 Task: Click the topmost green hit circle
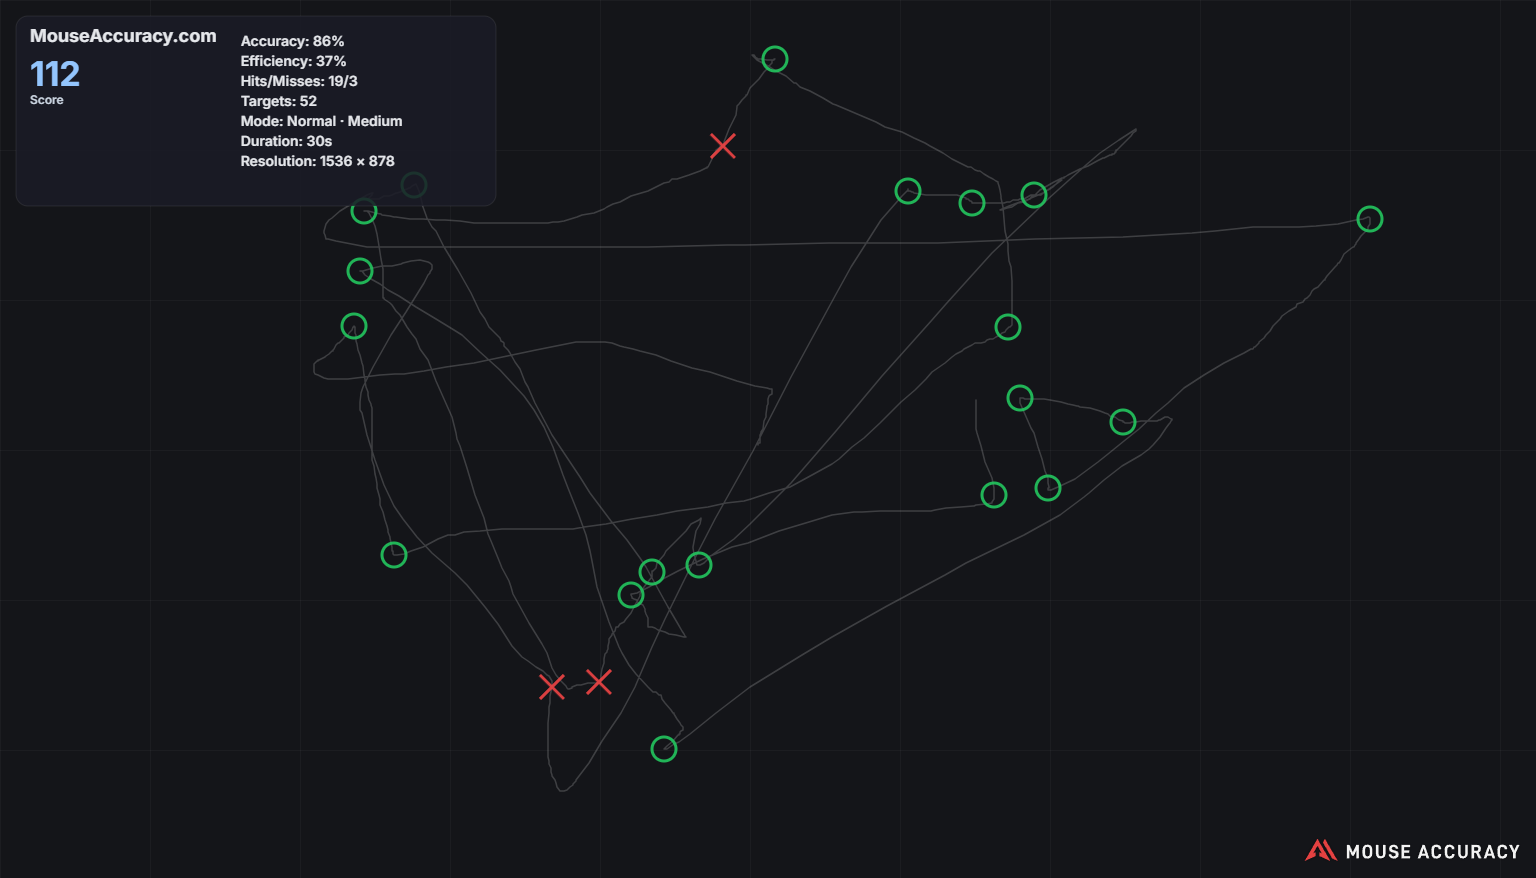775,60
